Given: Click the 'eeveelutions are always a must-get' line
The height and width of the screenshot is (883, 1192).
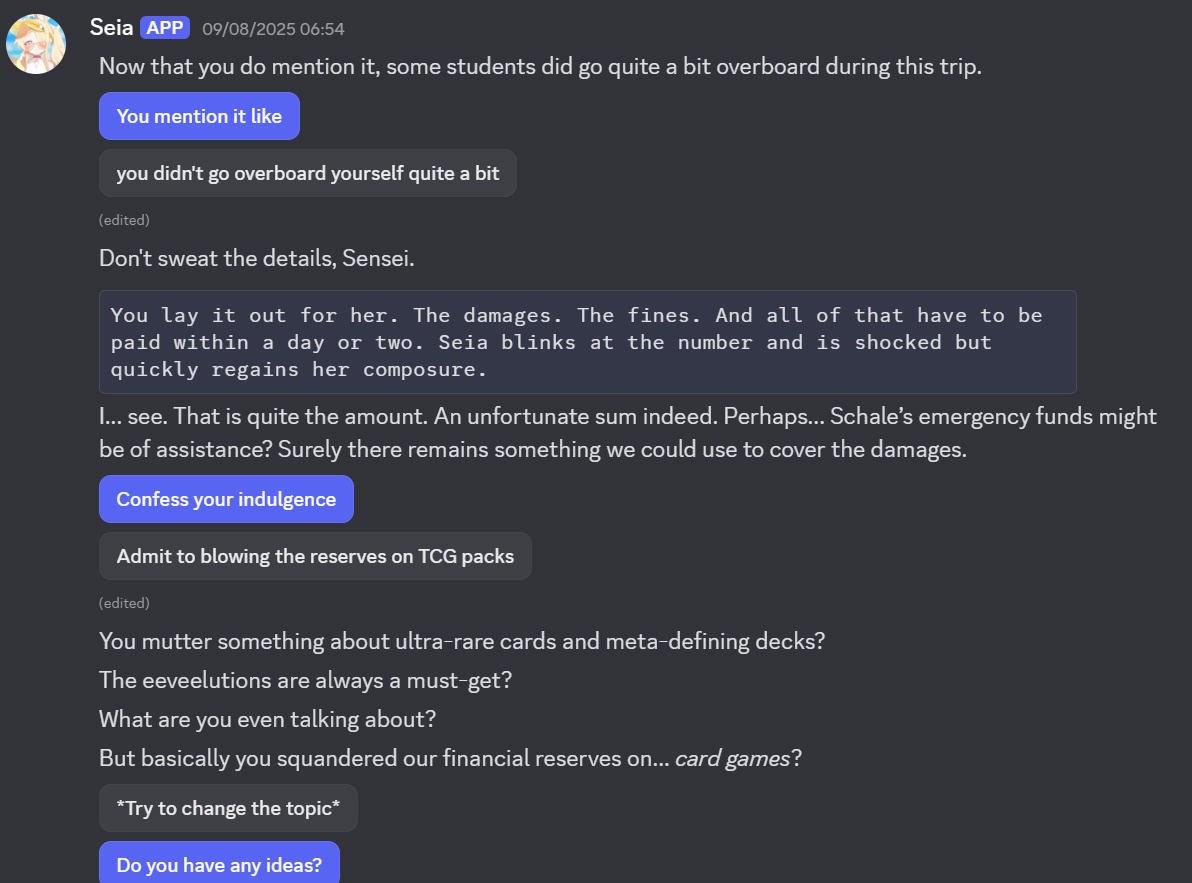Looking at the screenshot, I should 306,680.
